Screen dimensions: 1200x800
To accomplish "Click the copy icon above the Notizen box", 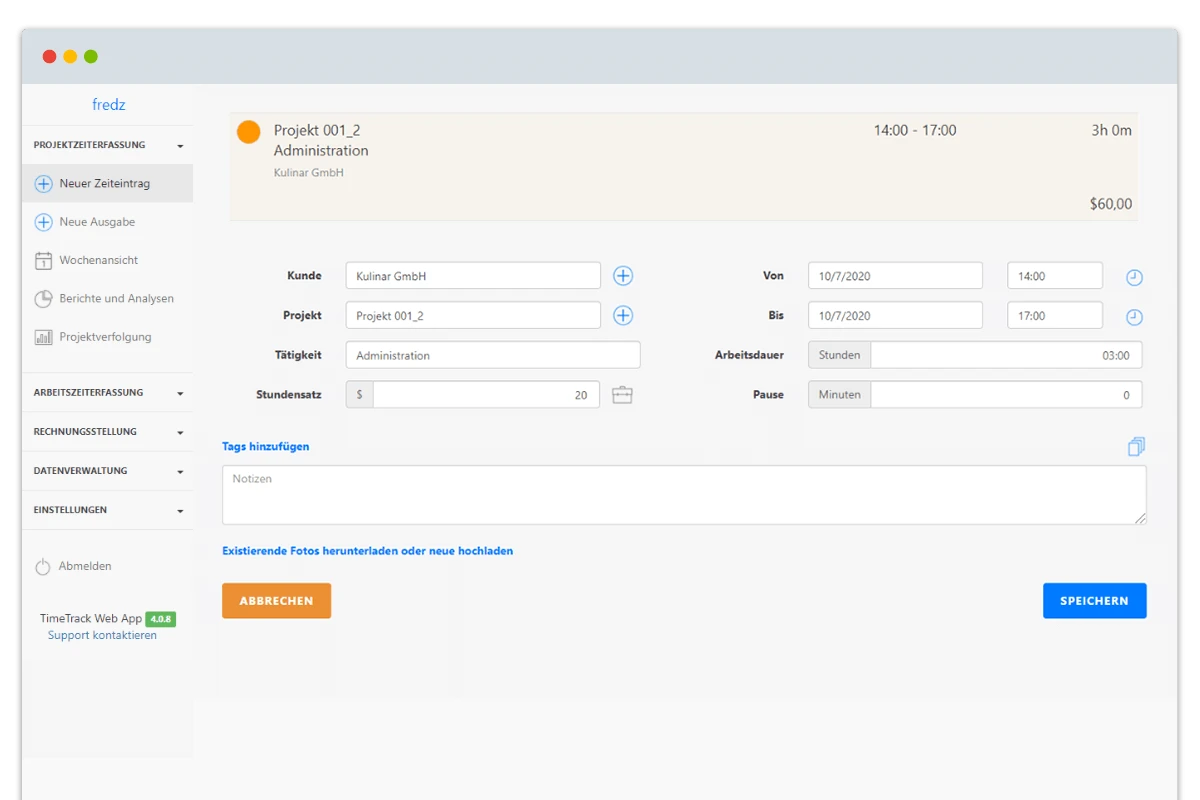I will point(1136,447).
